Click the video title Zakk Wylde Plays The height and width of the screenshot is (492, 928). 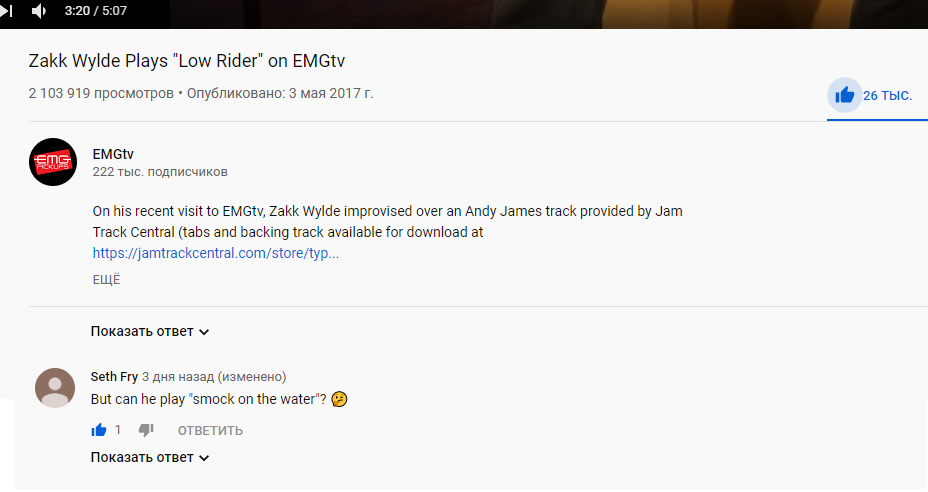[186, 60]
